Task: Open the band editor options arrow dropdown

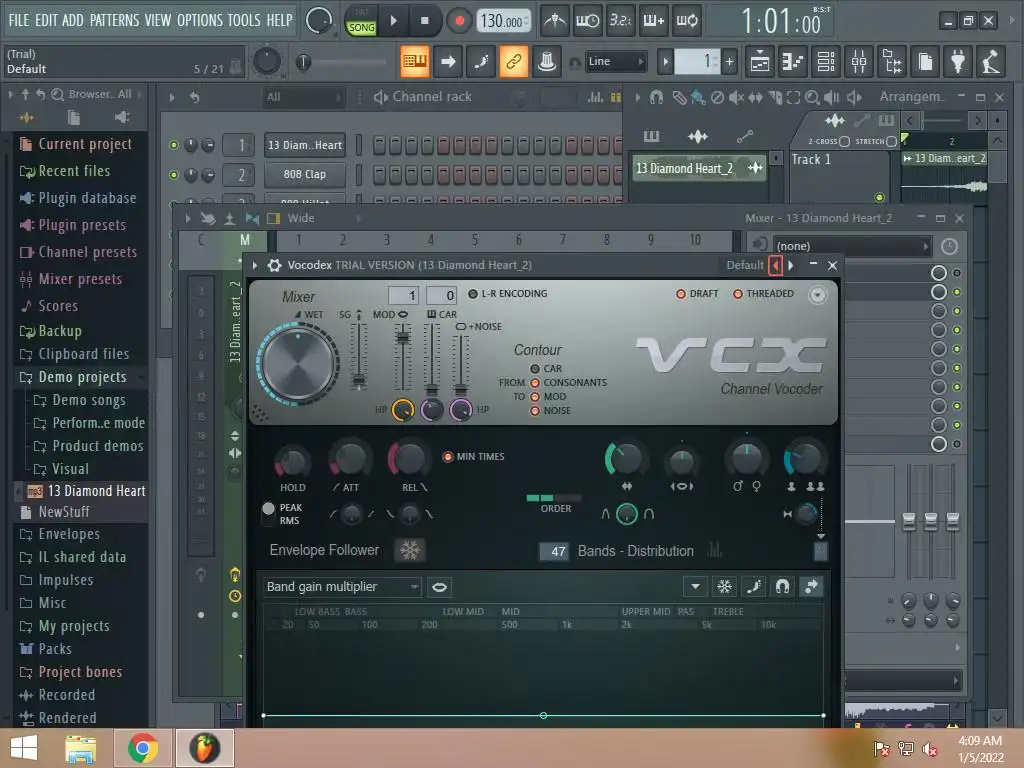Action: 696,586
